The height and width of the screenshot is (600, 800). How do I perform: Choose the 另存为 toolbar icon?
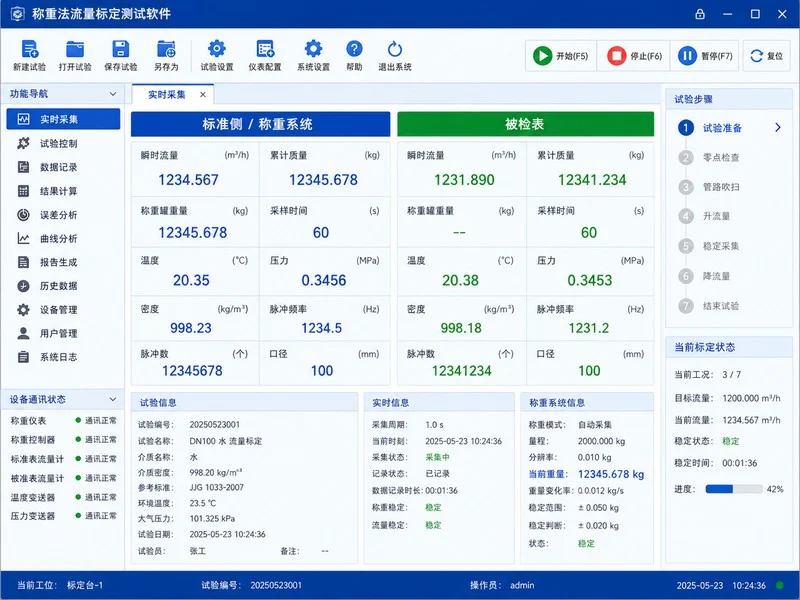[166, 49]
